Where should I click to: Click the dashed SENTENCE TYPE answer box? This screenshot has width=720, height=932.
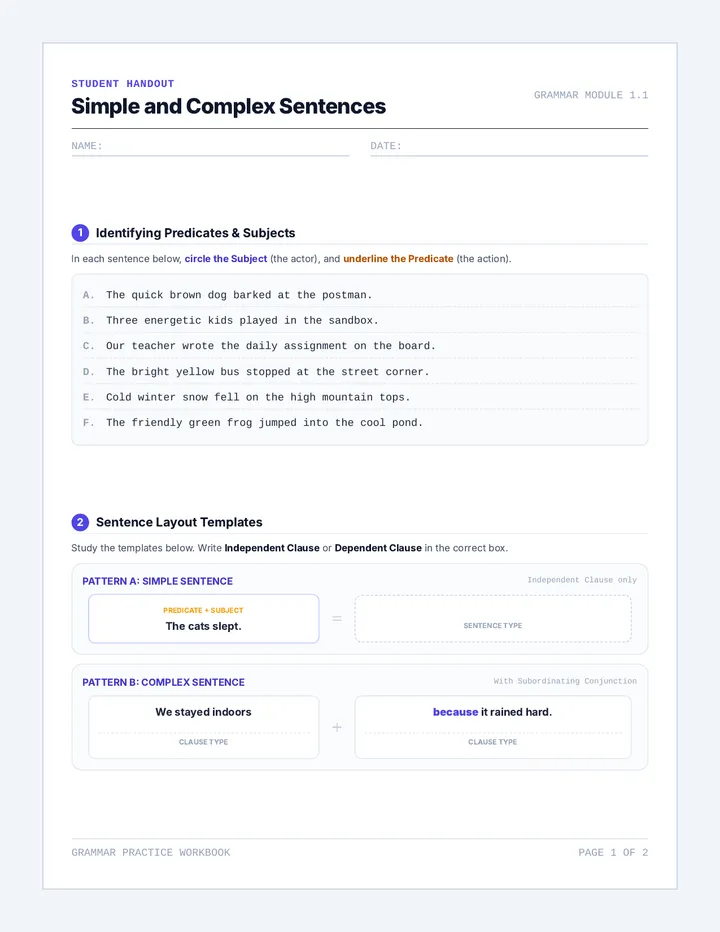tap(493, 619)
